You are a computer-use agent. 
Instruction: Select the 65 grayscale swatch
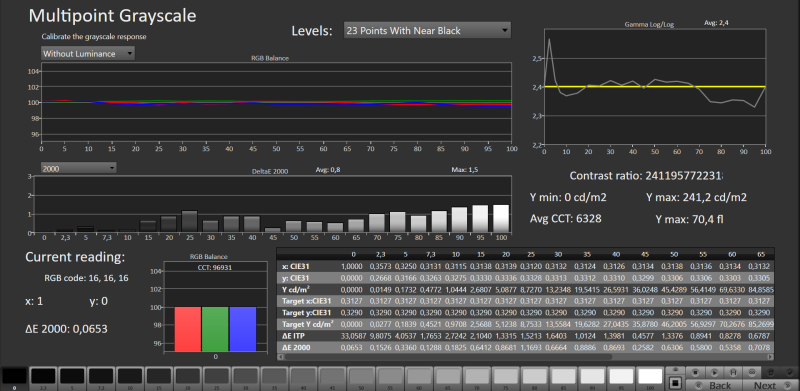tap(448, 377)
